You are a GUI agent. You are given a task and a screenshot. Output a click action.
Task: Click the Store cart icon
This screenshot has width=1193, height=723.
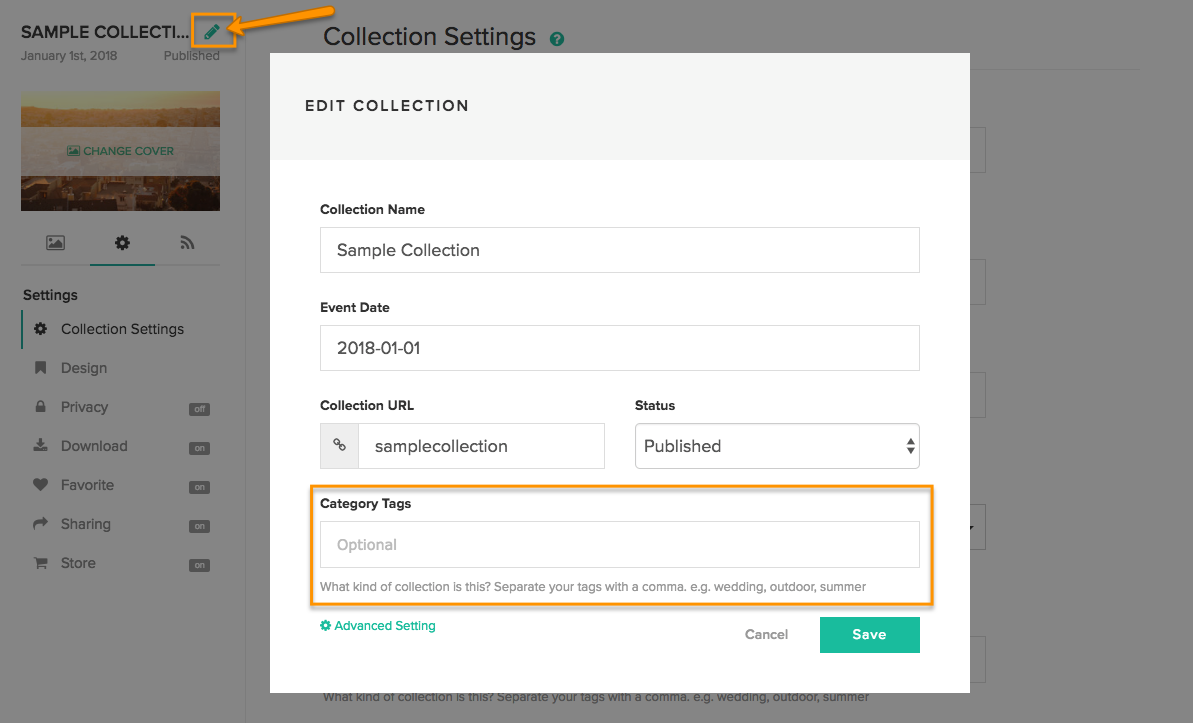point(41,563)
